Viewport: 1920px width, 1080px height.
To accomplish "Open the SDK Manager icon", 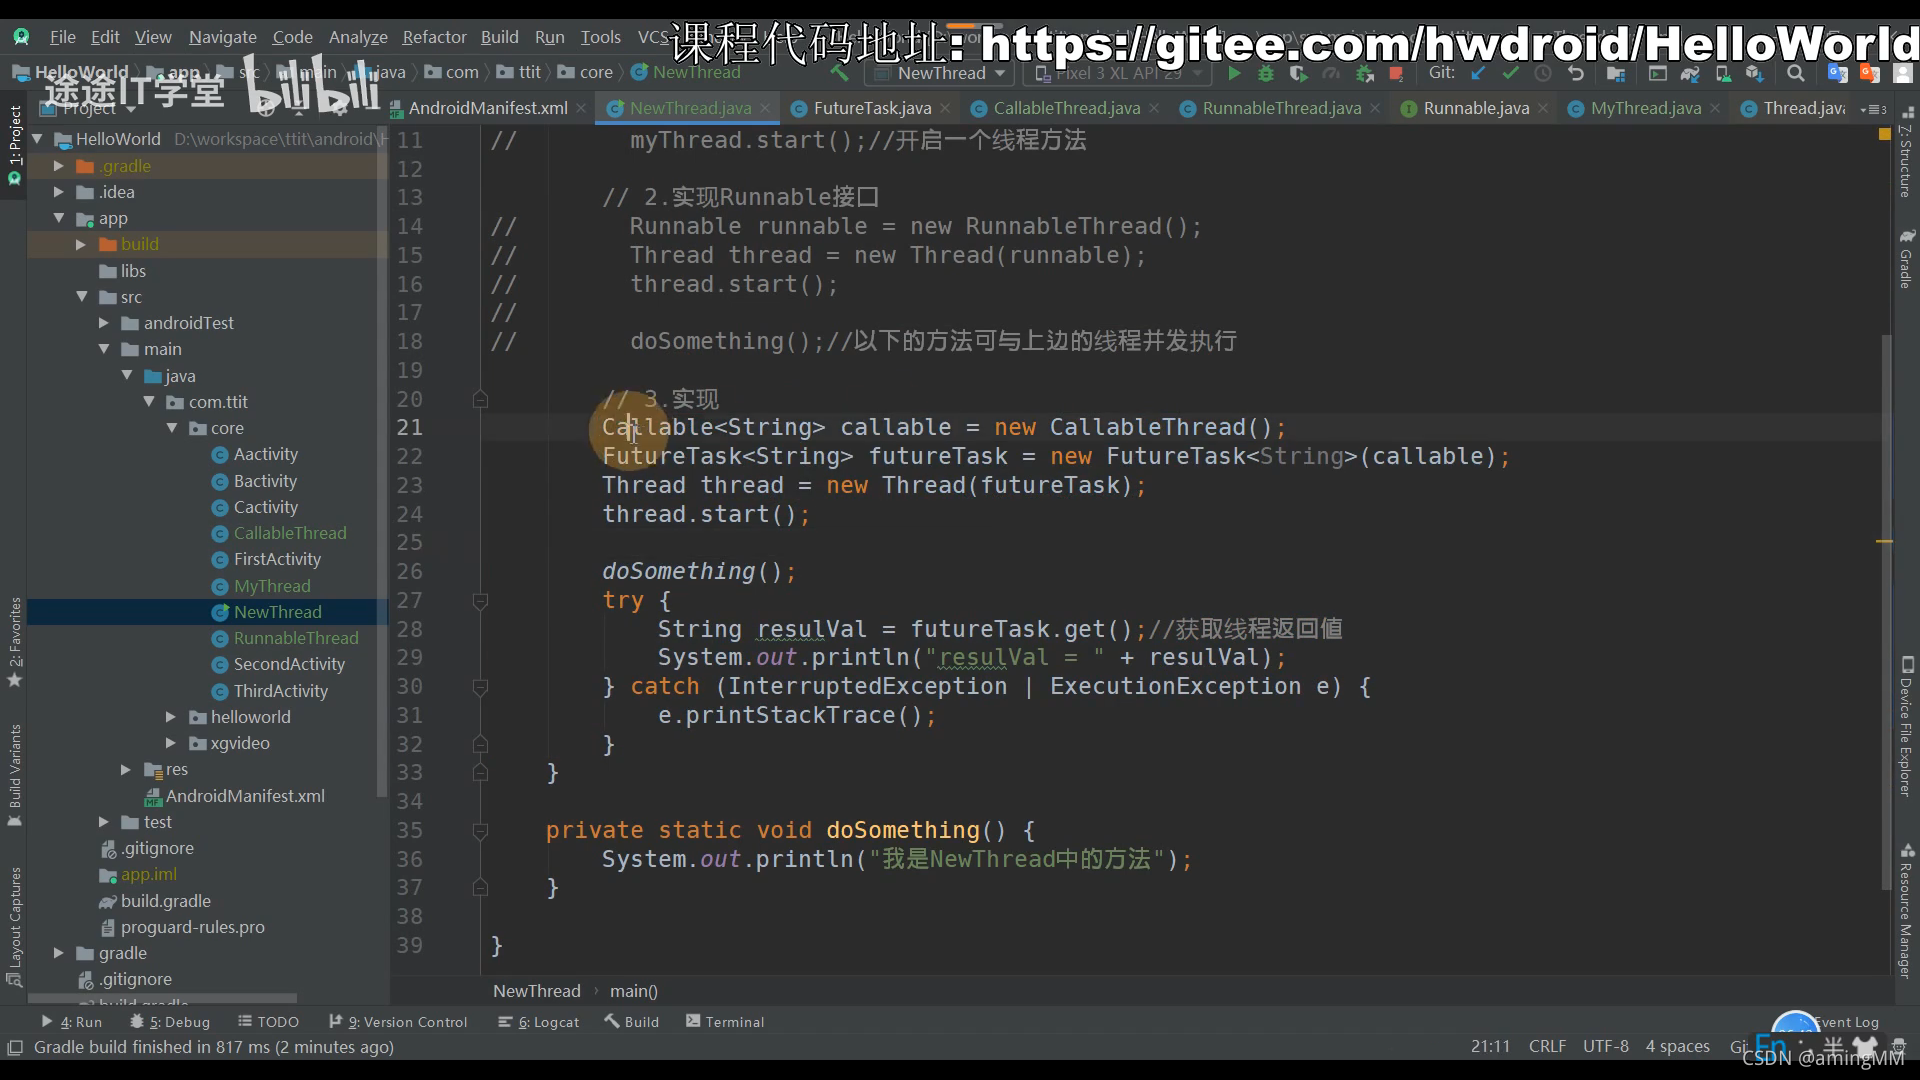I will click(x=1754, y=73).
